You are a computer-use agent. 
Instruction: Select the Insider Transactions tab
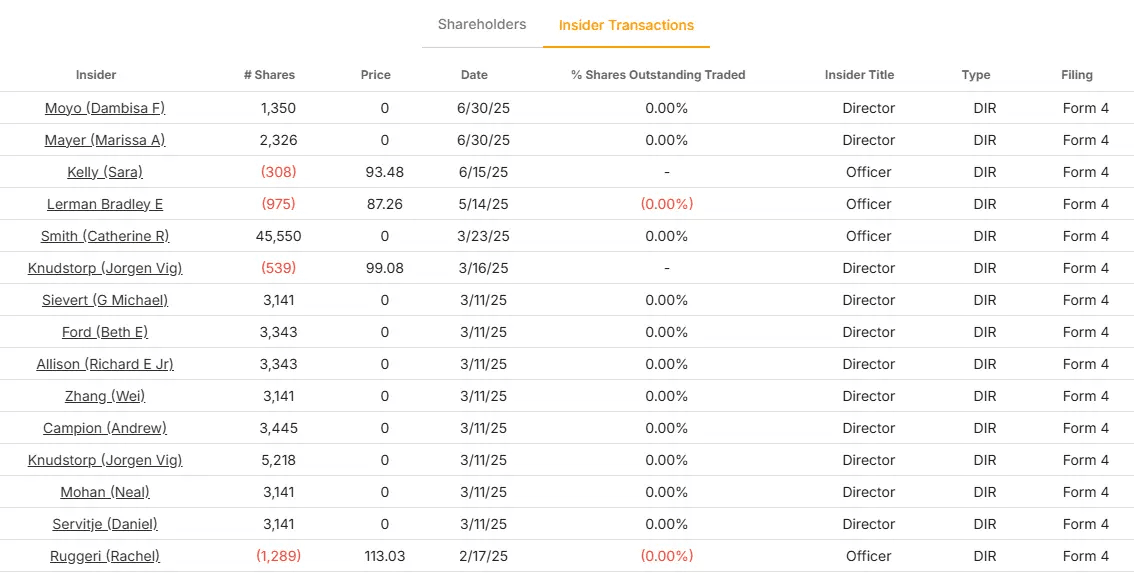[x=626, y=26]
